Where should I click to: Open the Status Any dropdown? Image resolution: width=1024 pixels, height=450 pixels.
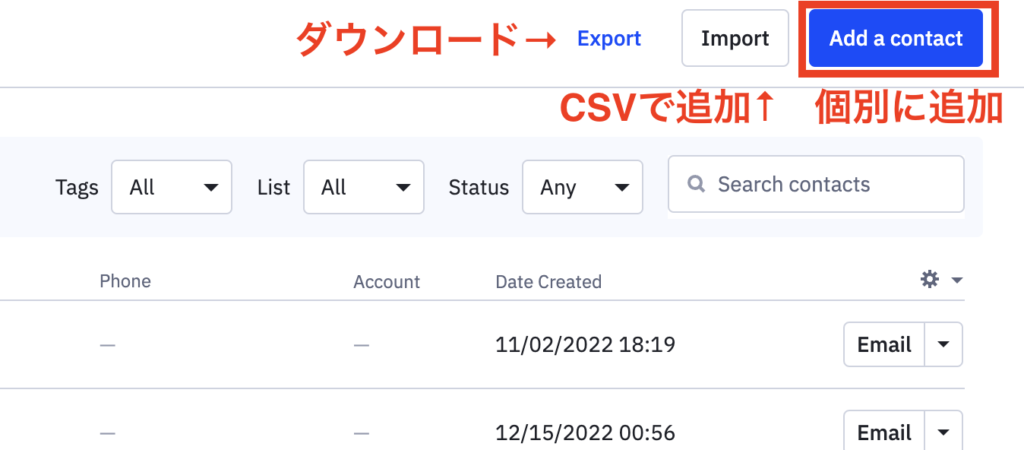point(583,187)
